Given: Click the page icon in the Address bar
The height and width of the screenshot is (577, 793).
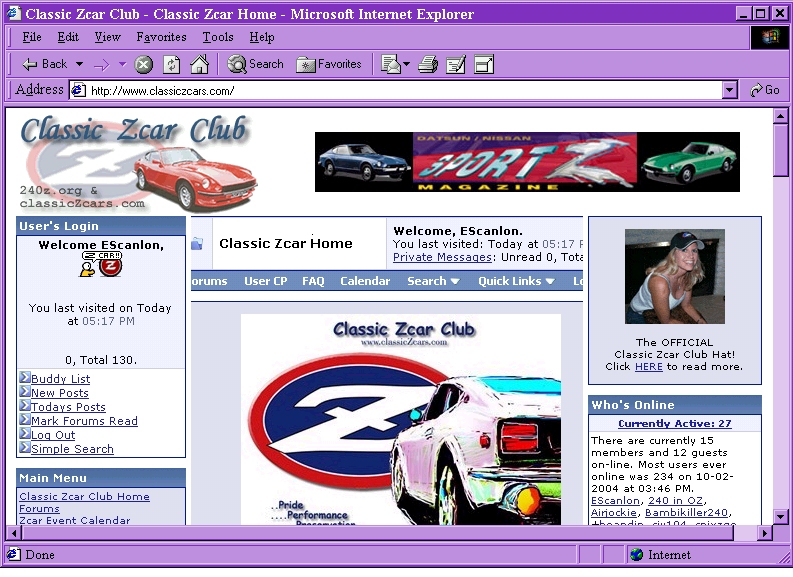Looking at the screenshot, I should (x=78, y=91).
